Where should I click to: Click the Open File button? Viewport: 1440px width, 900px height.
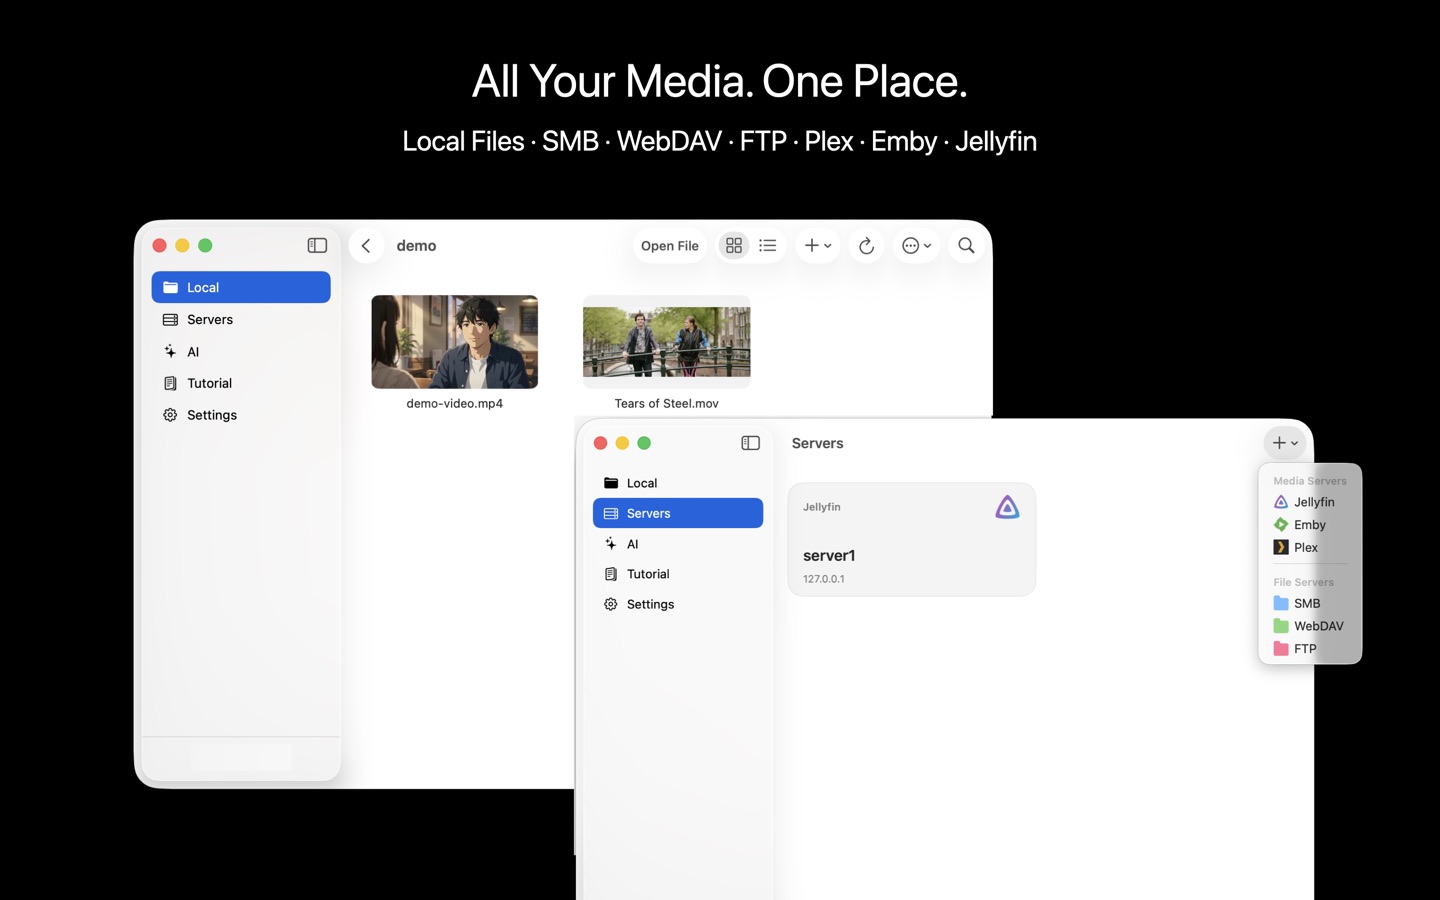click(669, 246)
